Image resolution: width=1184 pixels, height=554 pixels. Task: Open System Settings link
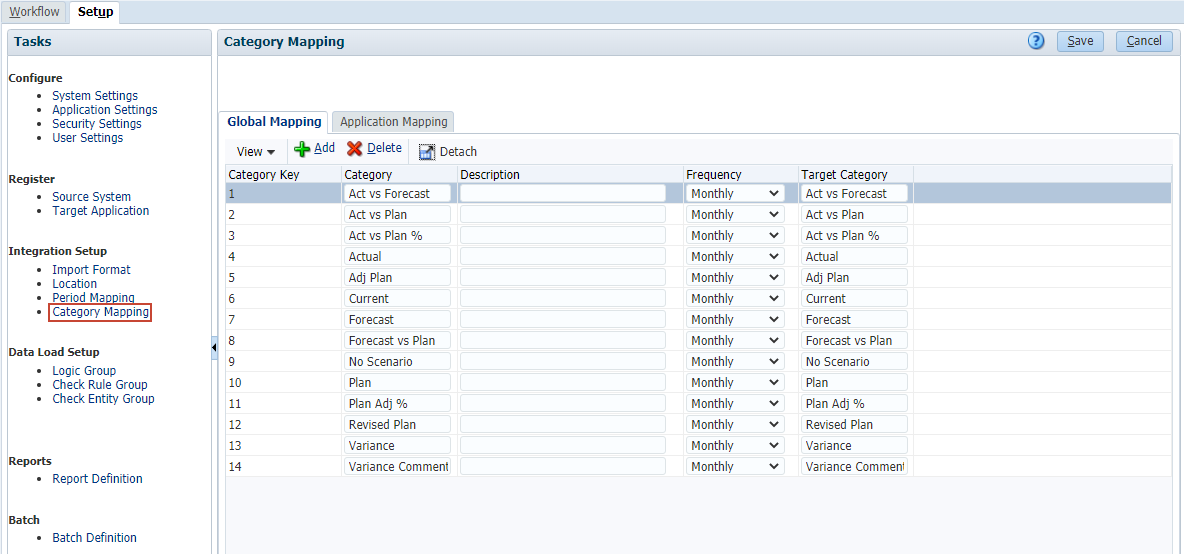[x=95, y=96]
